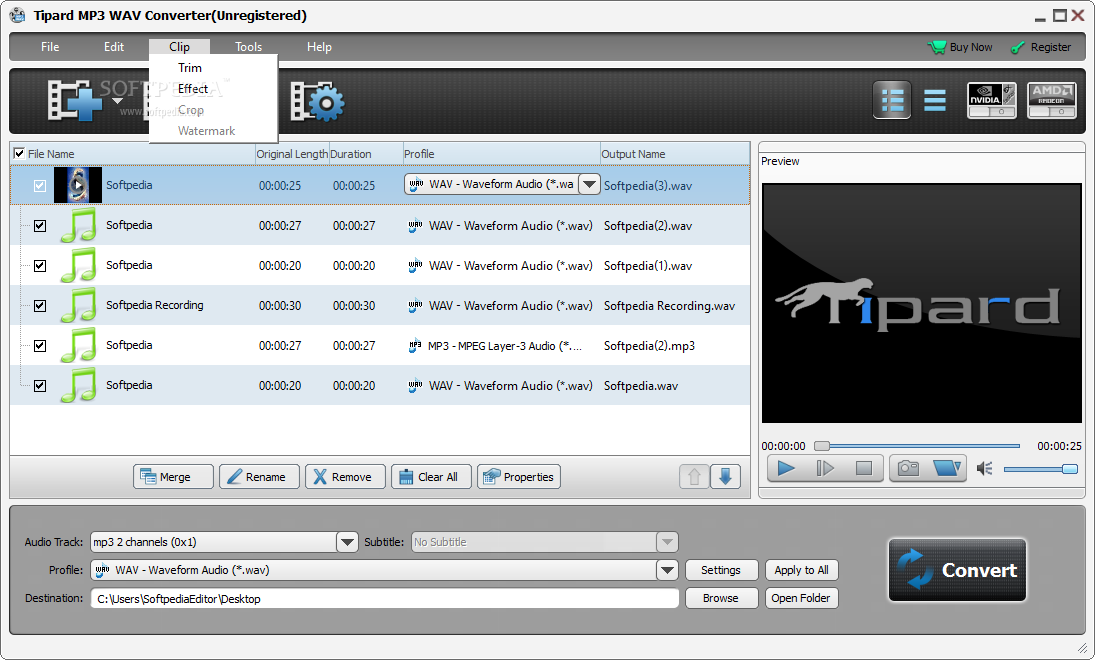Click Apply to All
Viewport: 1095px width, 660px height.
point(802,570)
